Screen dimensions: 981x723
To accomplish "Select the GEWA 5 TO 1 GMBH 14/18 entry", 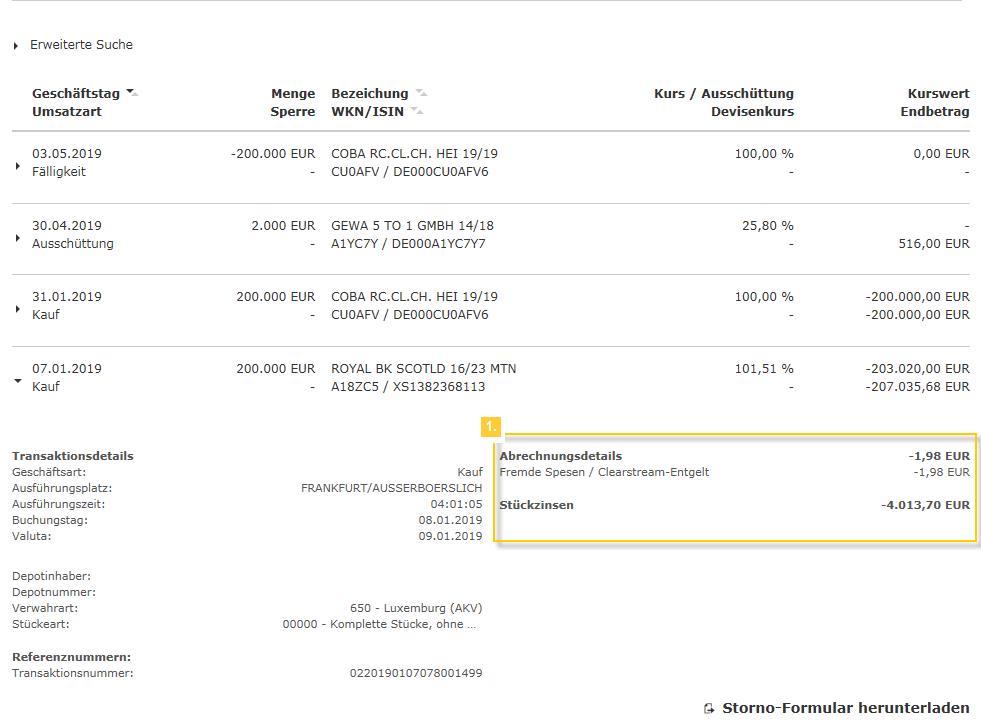I will pos(412,225).
